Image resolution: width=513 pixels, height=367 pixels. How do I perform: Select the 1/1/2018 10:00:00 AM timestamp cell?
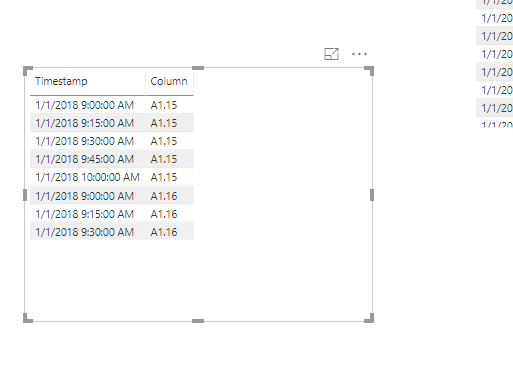(87, 177)
